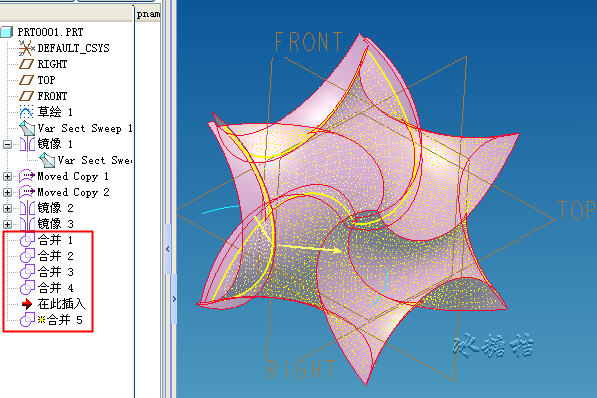Collapse the 镜像 1 tree node

(7, 144)
